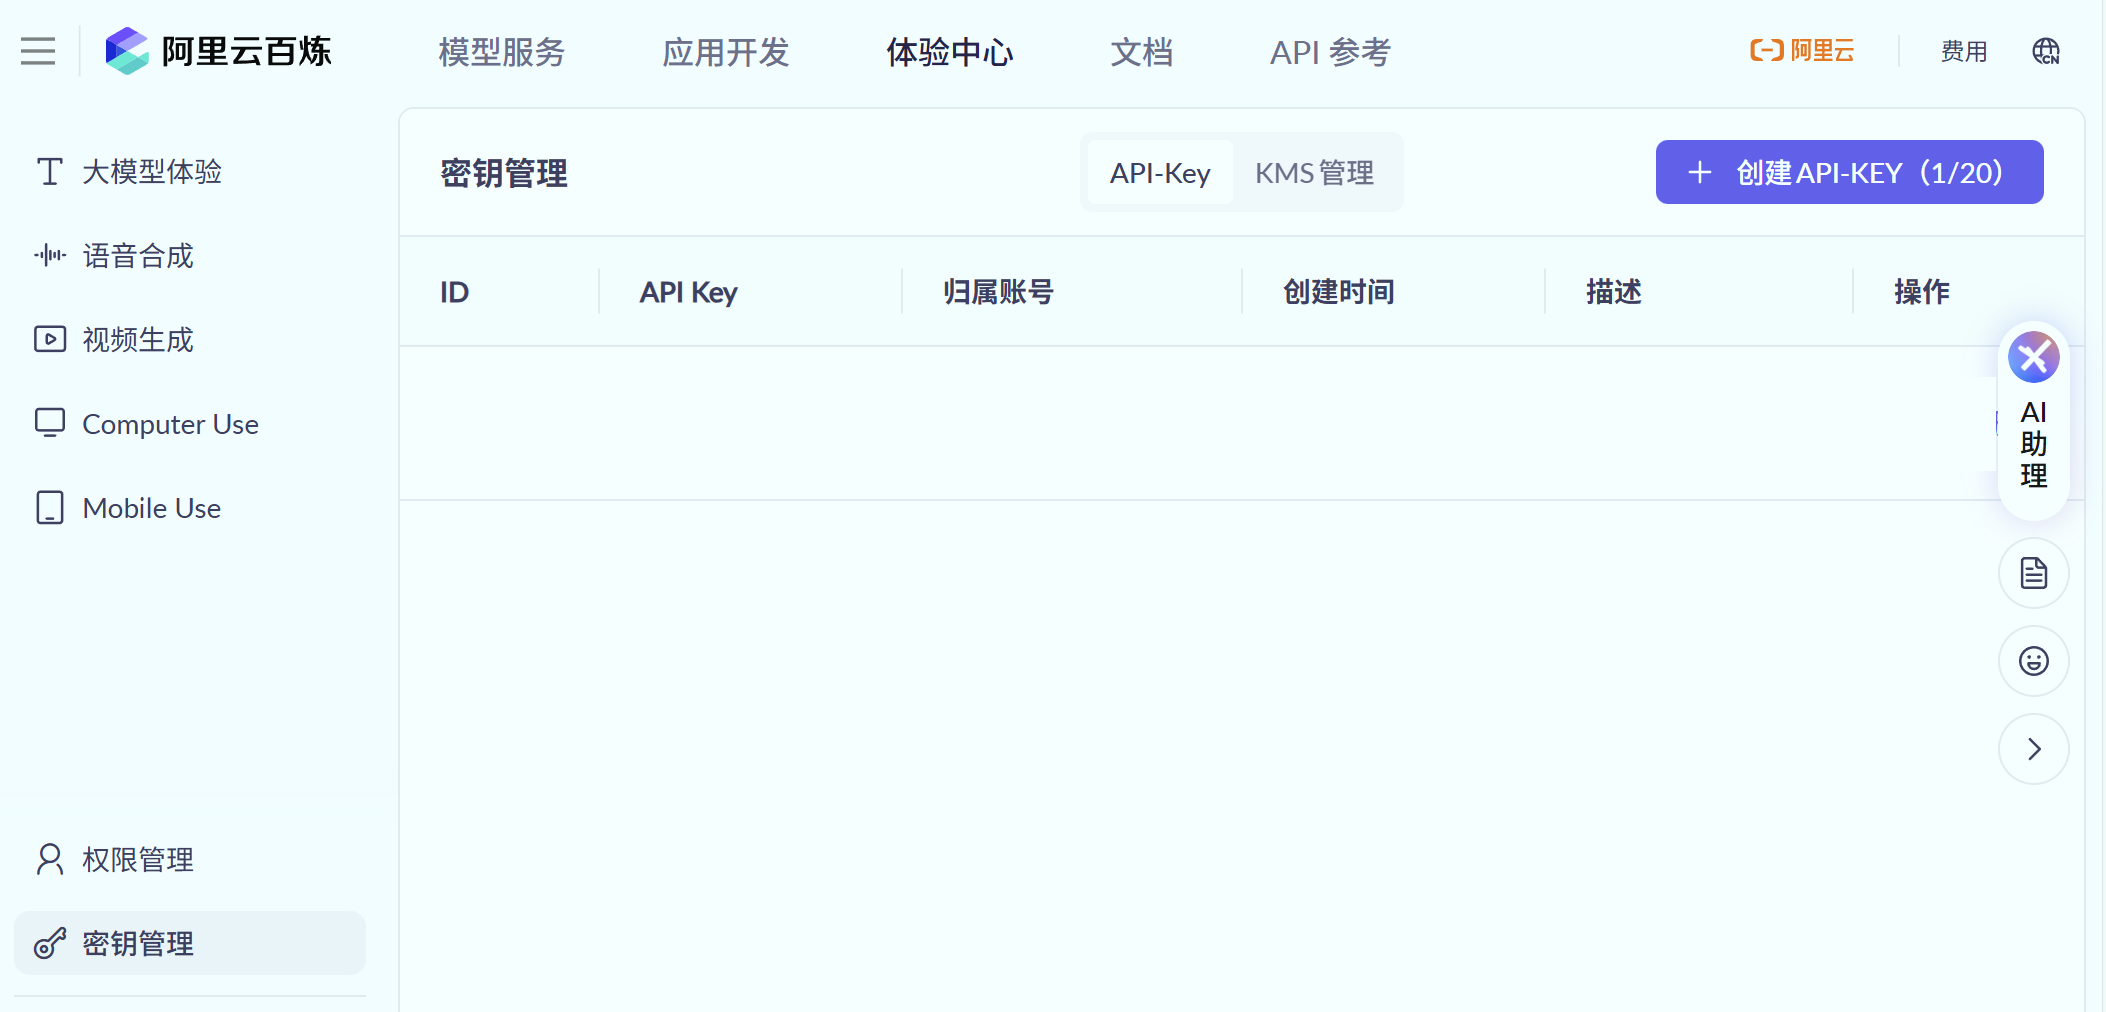Click the 归属账号 column header
The width and height of the screenshot is (2106, 1012).
pos(998,292)
